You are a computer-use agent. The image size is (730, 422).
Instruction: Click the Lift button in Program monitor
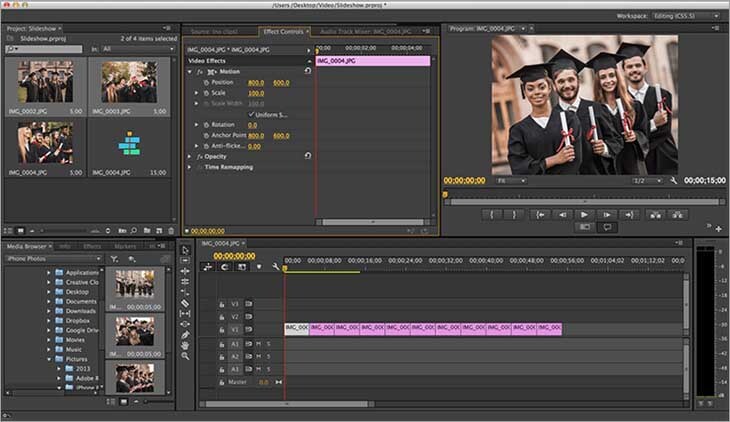[x=655, y=215]
